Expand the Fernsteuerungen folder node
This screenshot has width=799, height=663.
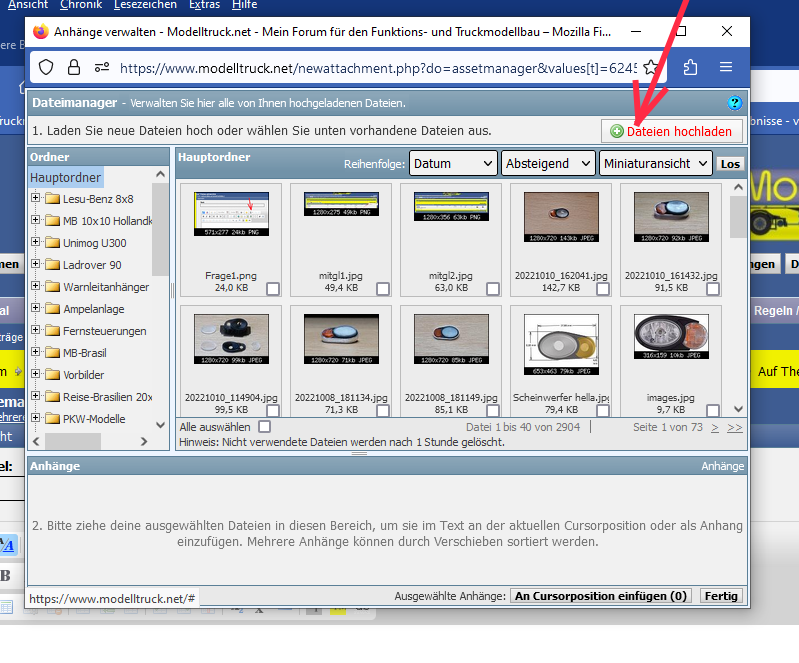[35, 329]
